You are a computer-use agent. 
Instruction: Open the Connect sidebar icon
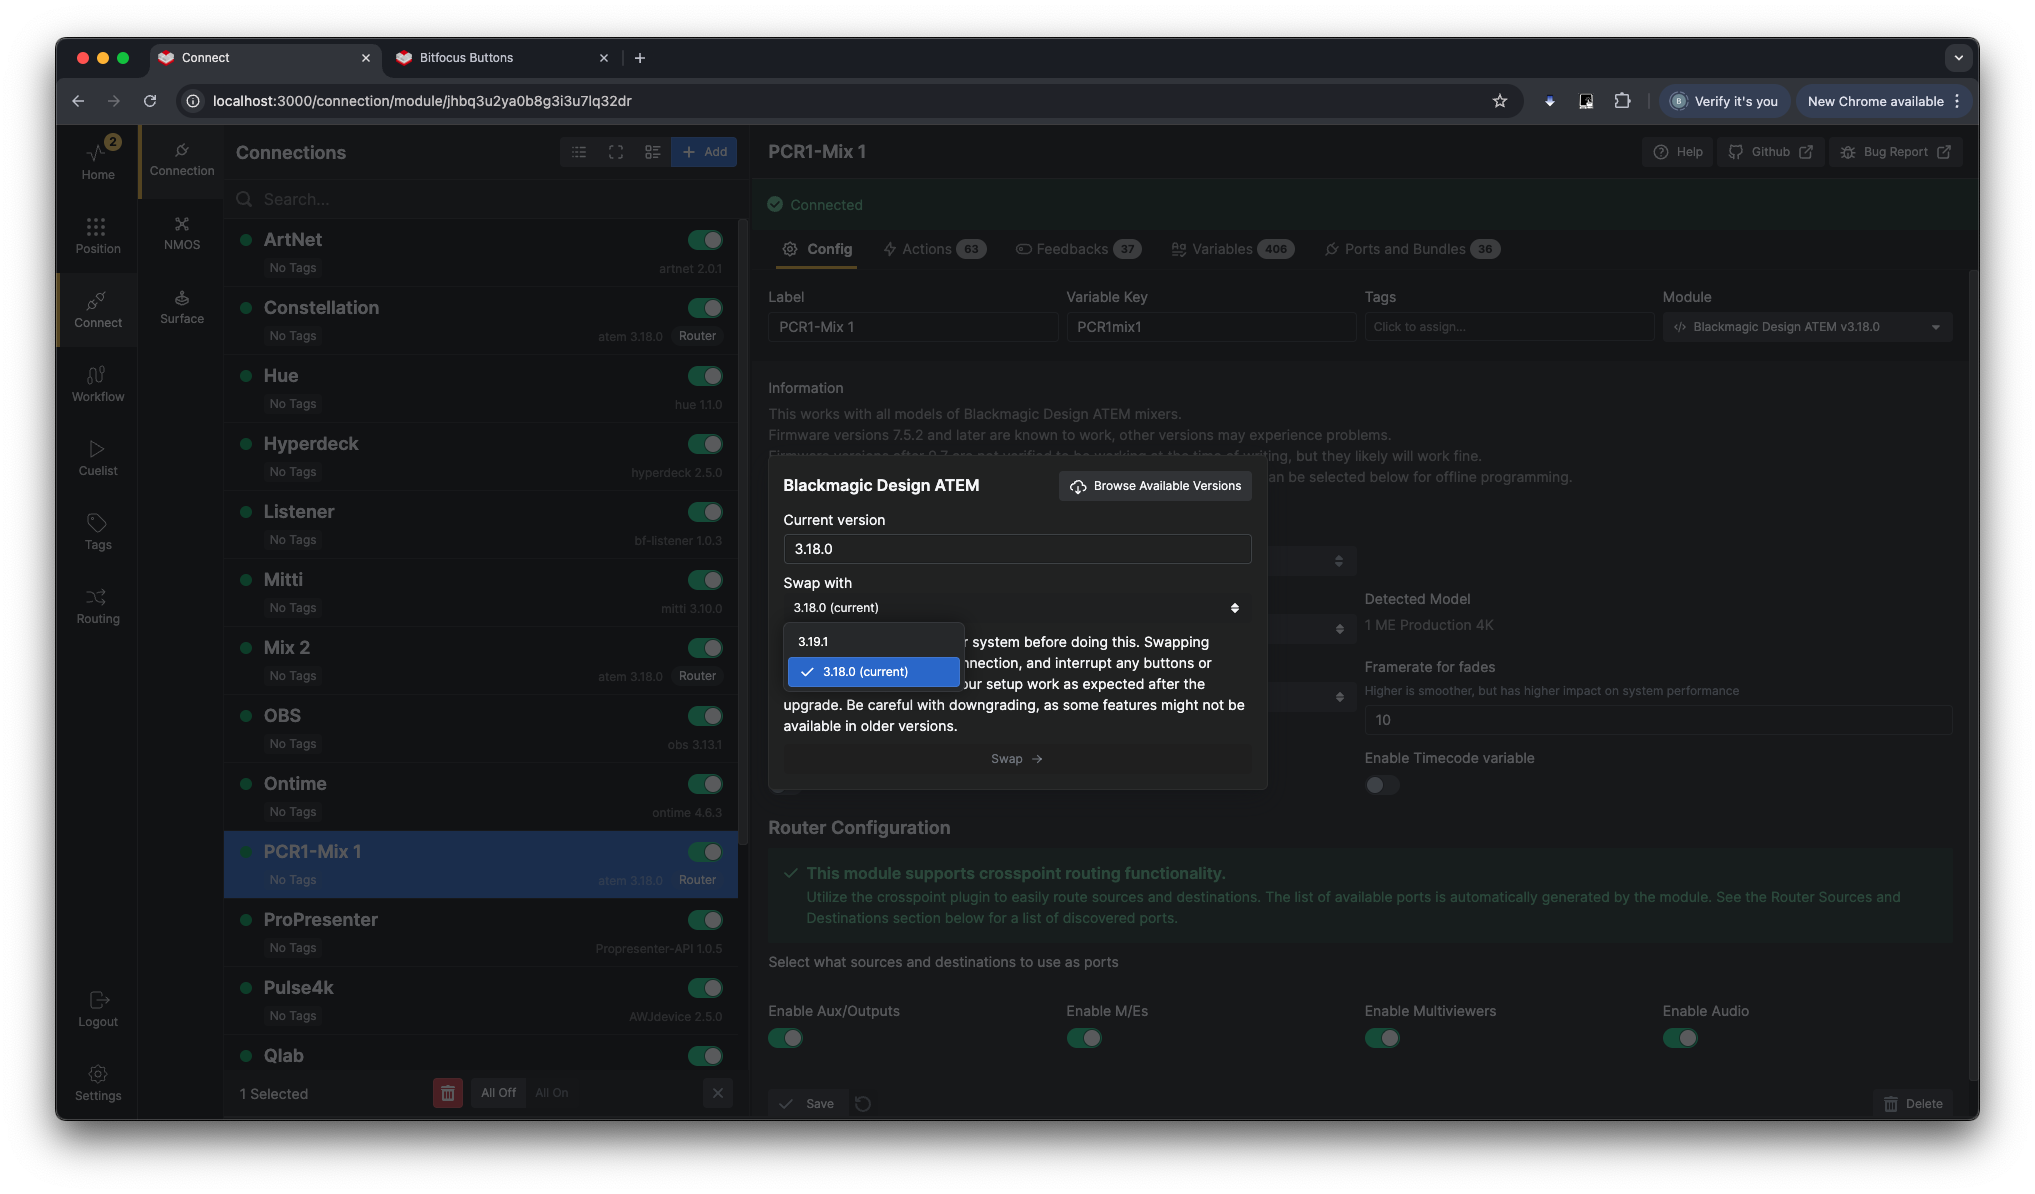point(98,309)
